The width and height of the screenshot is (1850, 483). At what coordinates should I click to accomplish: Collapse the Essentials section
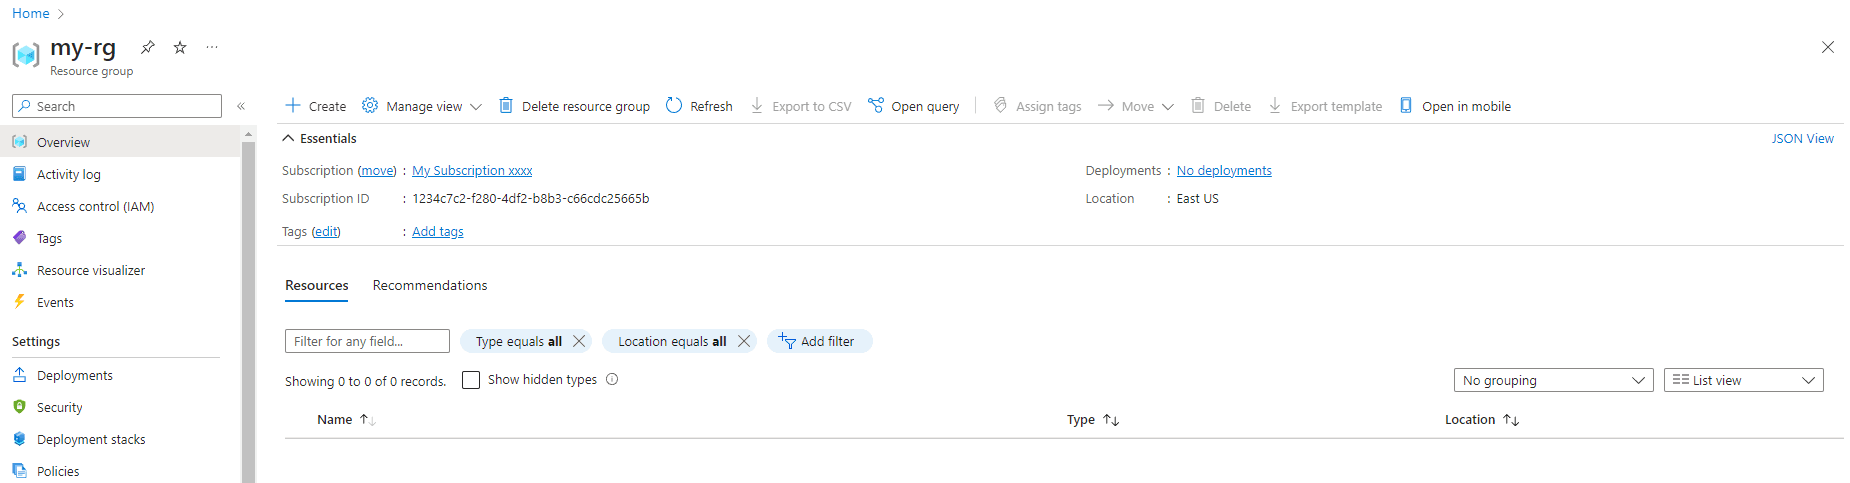coord(320,138)
